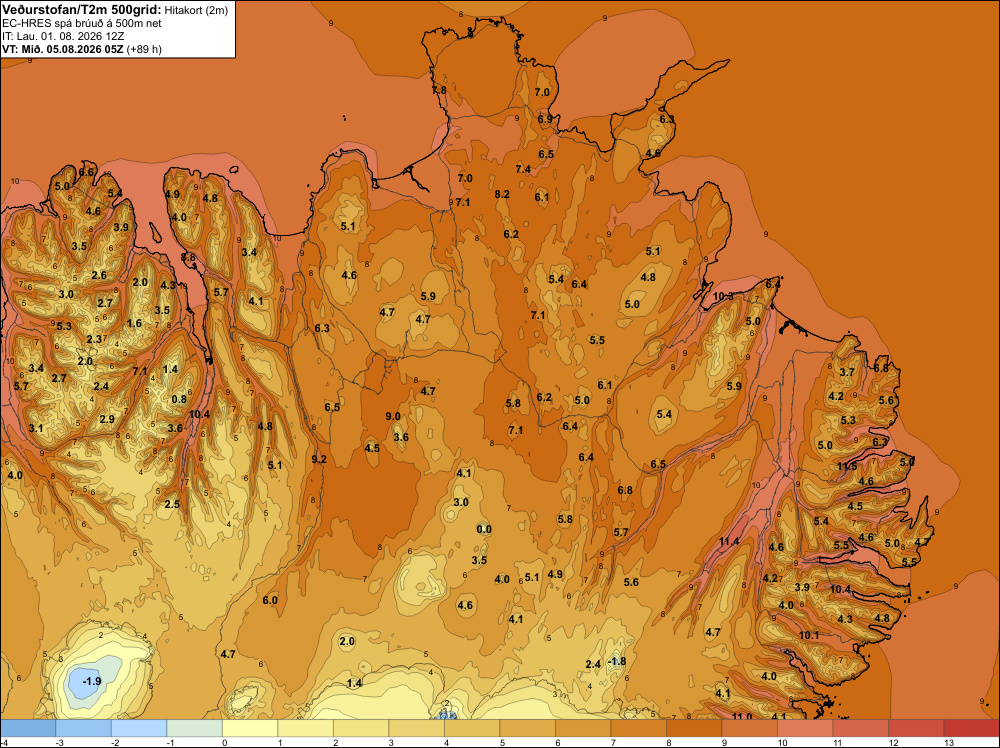Select the -1.8 temperature label
This screenshot has height=748, width=1000.
point(616,661)
